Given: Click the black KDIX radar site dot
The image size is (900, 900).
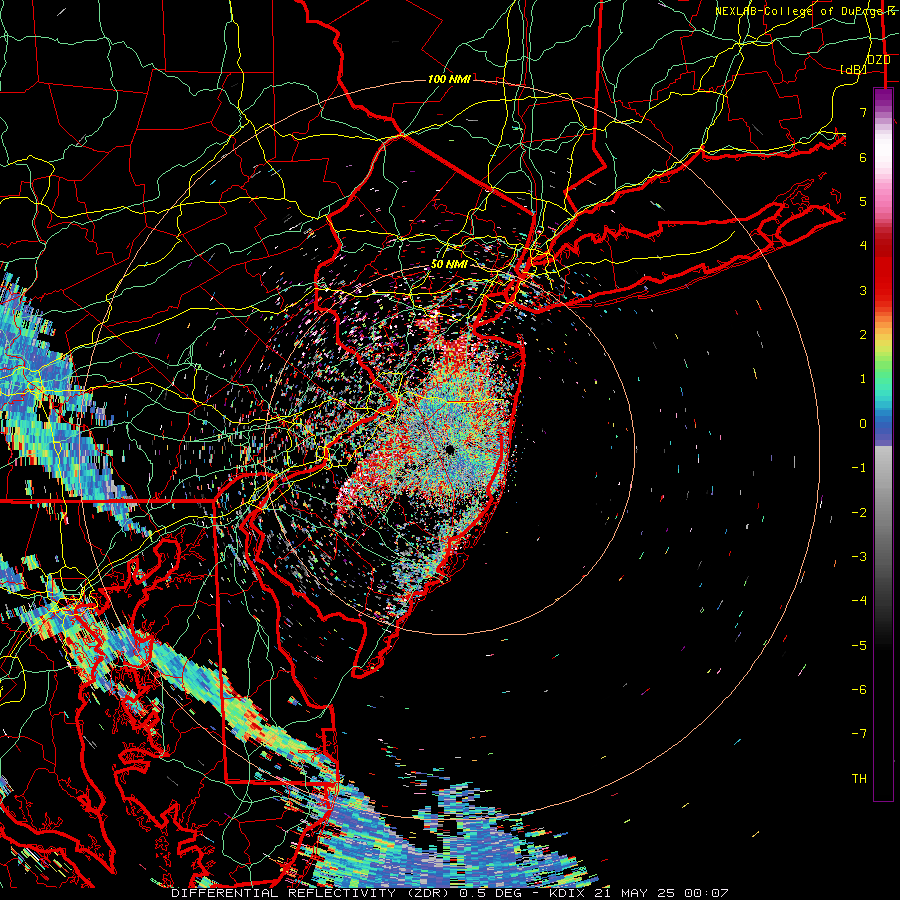Looking at the screenshot, I should tap(450, 449).
